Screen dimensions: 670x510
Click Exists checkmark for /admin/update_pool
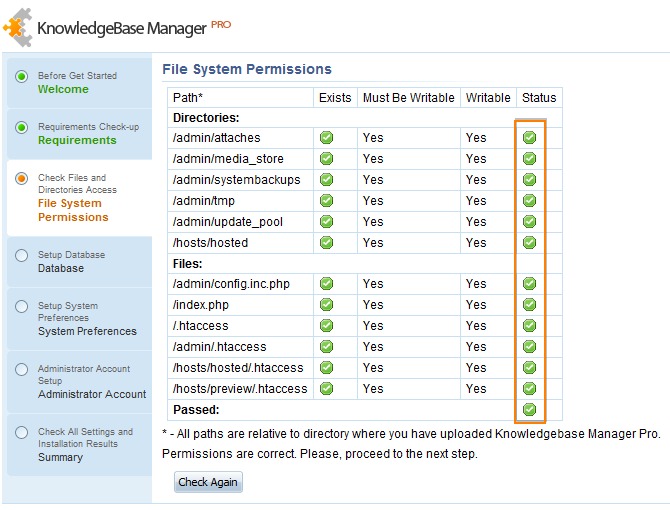click(326, 222)
